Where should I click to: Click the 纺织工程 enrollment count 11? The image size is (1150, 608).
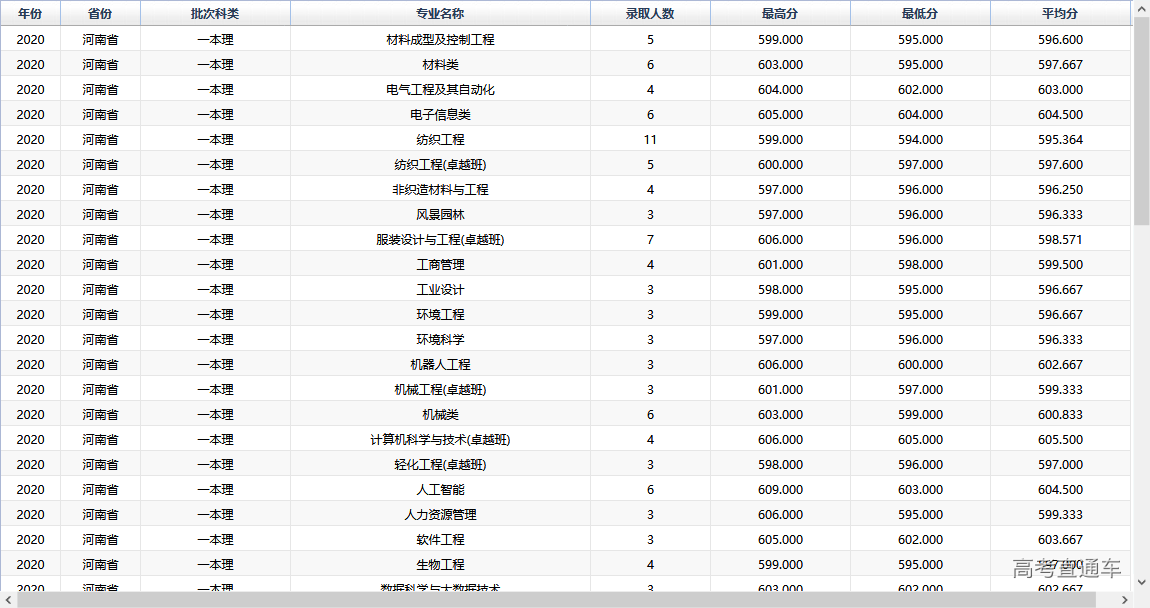(x=650, y=140)
